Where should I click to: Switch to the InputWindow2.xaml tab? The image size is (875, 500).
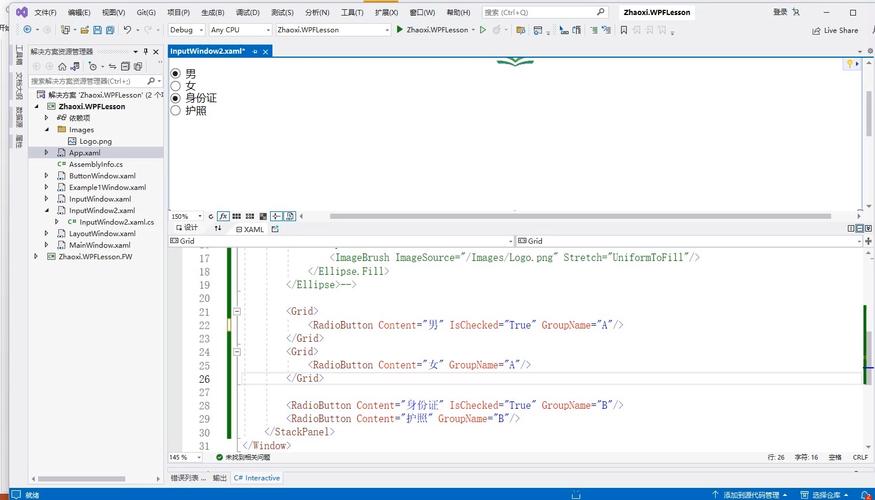coord(208,51)
